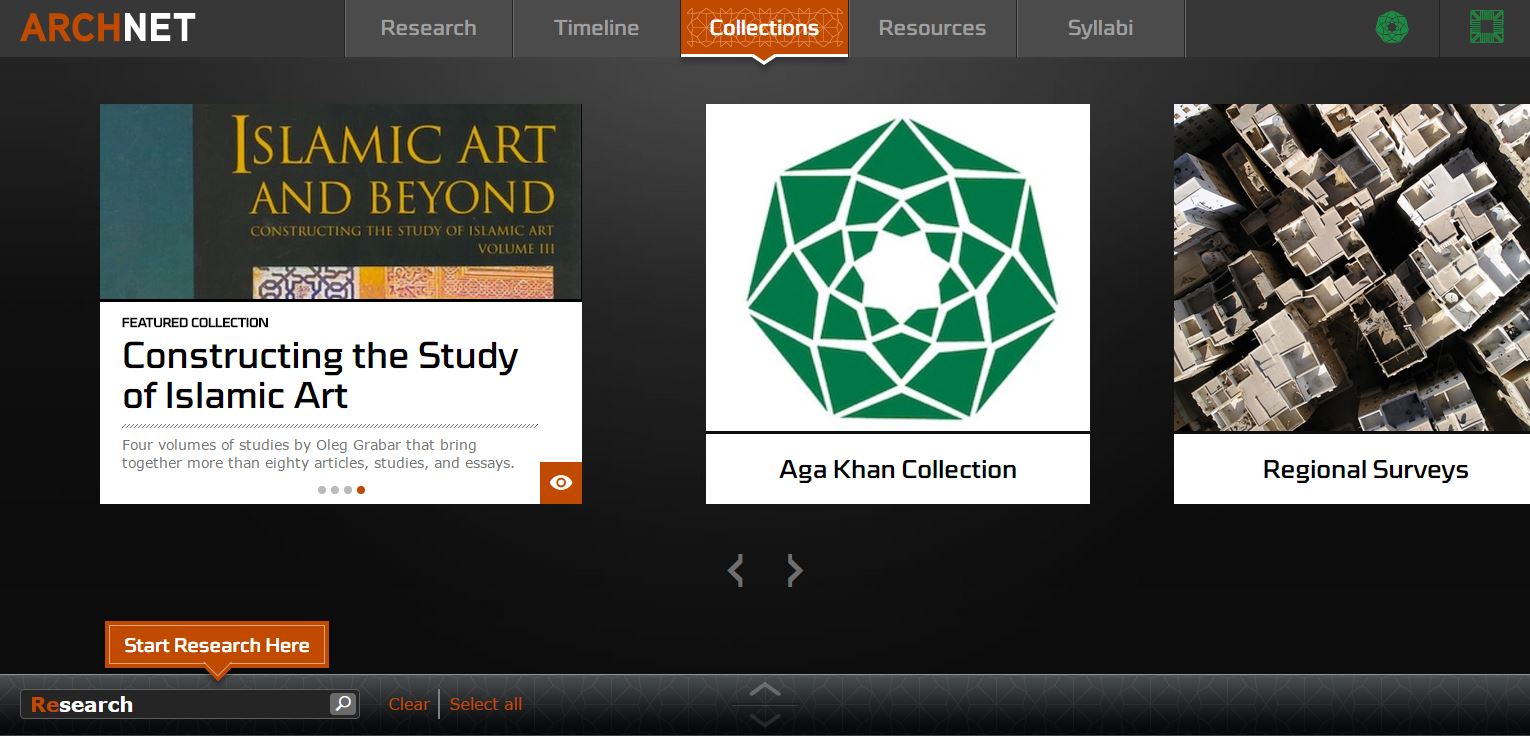The width and height of the screenshot is (1530, 745).
Task: Open the Timeline tab
Action: (x=596, y=28)
